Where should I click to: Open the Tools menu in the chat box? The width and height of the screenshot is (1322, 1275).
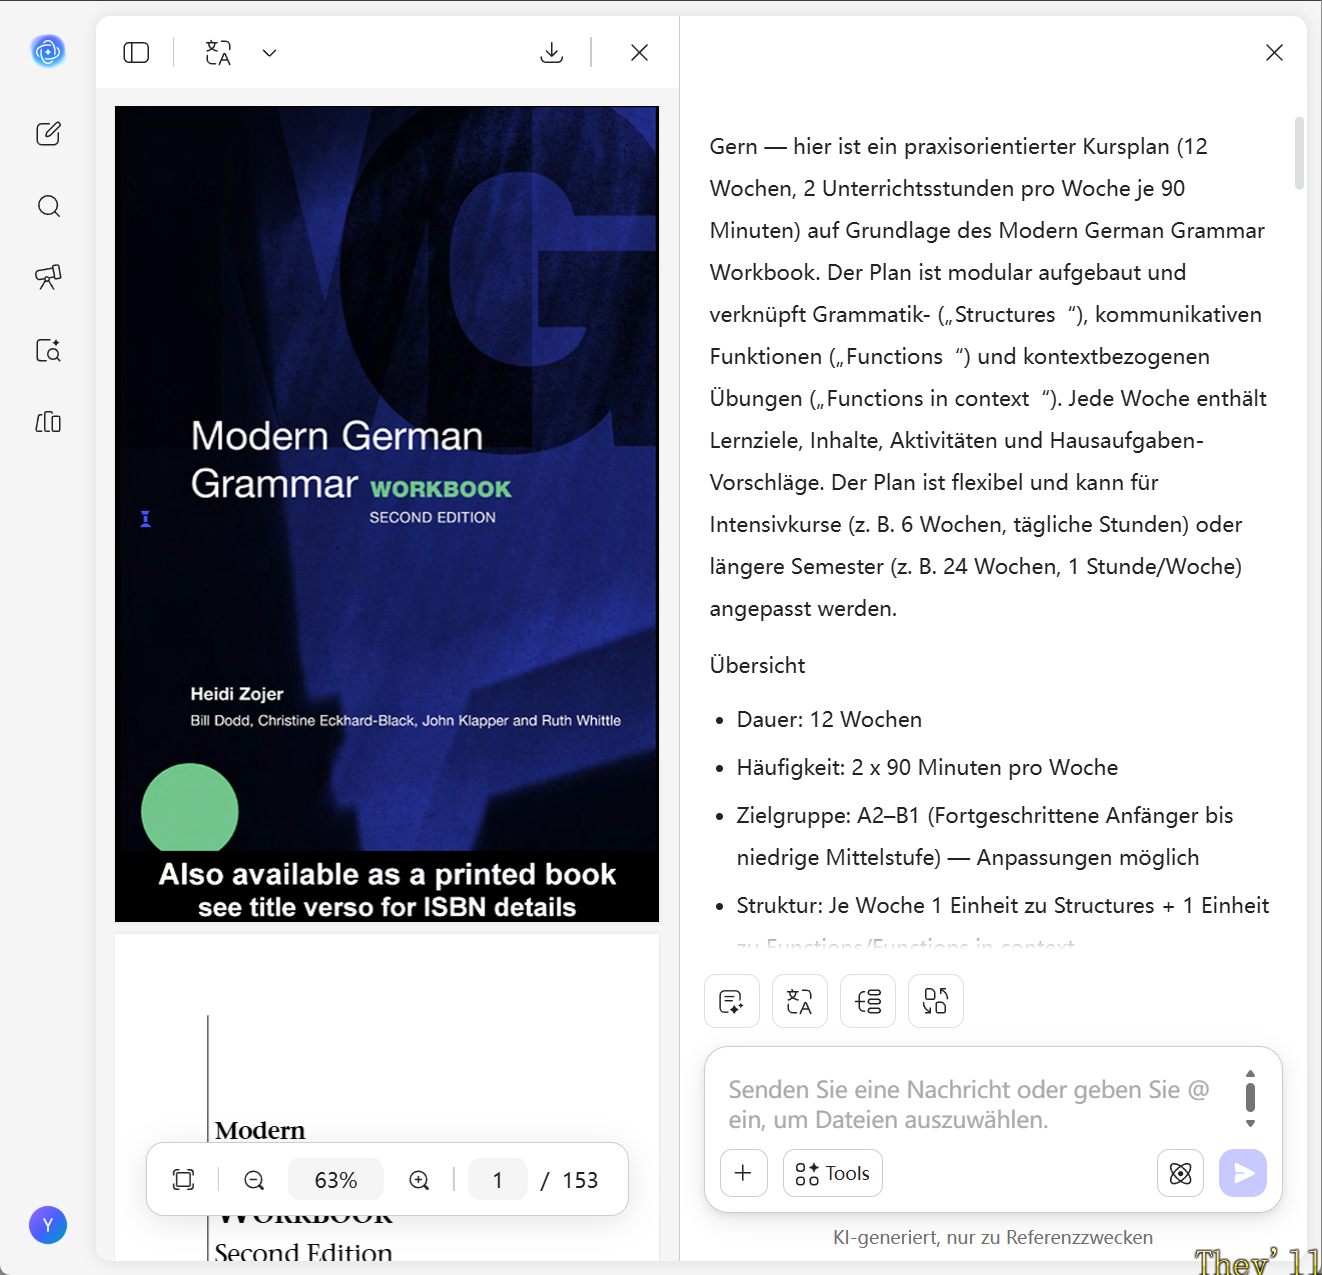click(833, 1173)
